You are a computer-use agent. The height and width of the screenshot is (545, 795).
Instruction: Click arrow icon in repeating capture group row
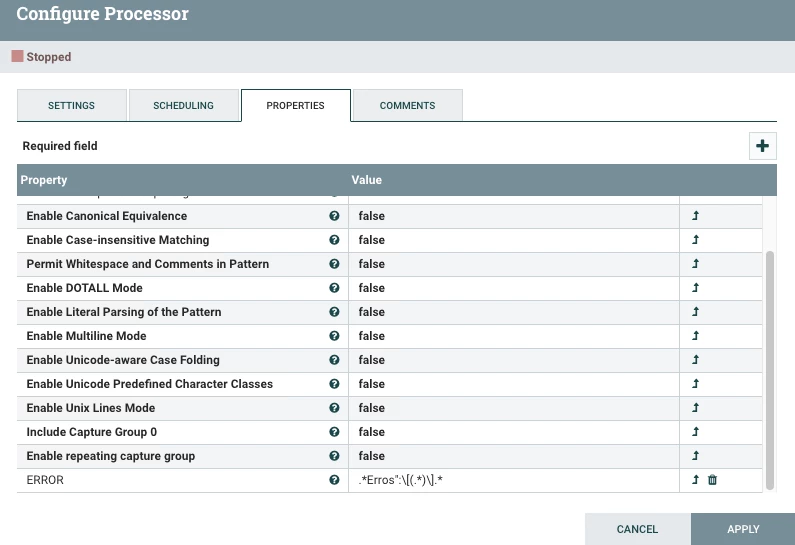click(x=696, y=456)
